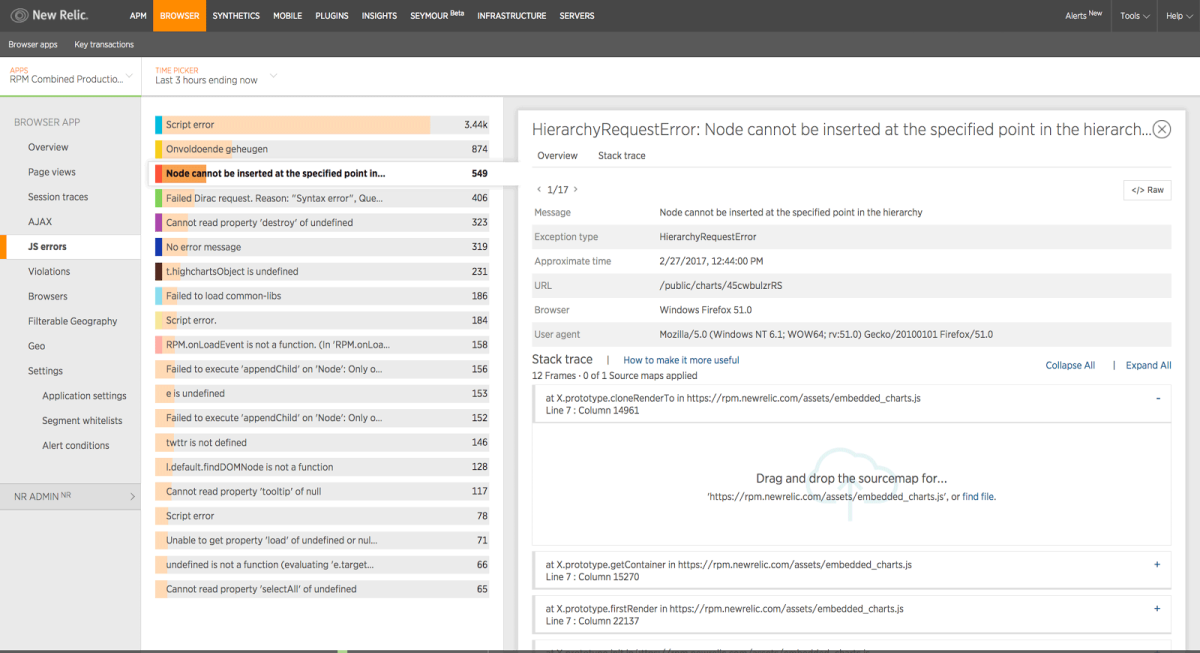Go to Browser apps subnav
Screen dimensions: 1200x653
pyautogui.click(x=33, y=45)
